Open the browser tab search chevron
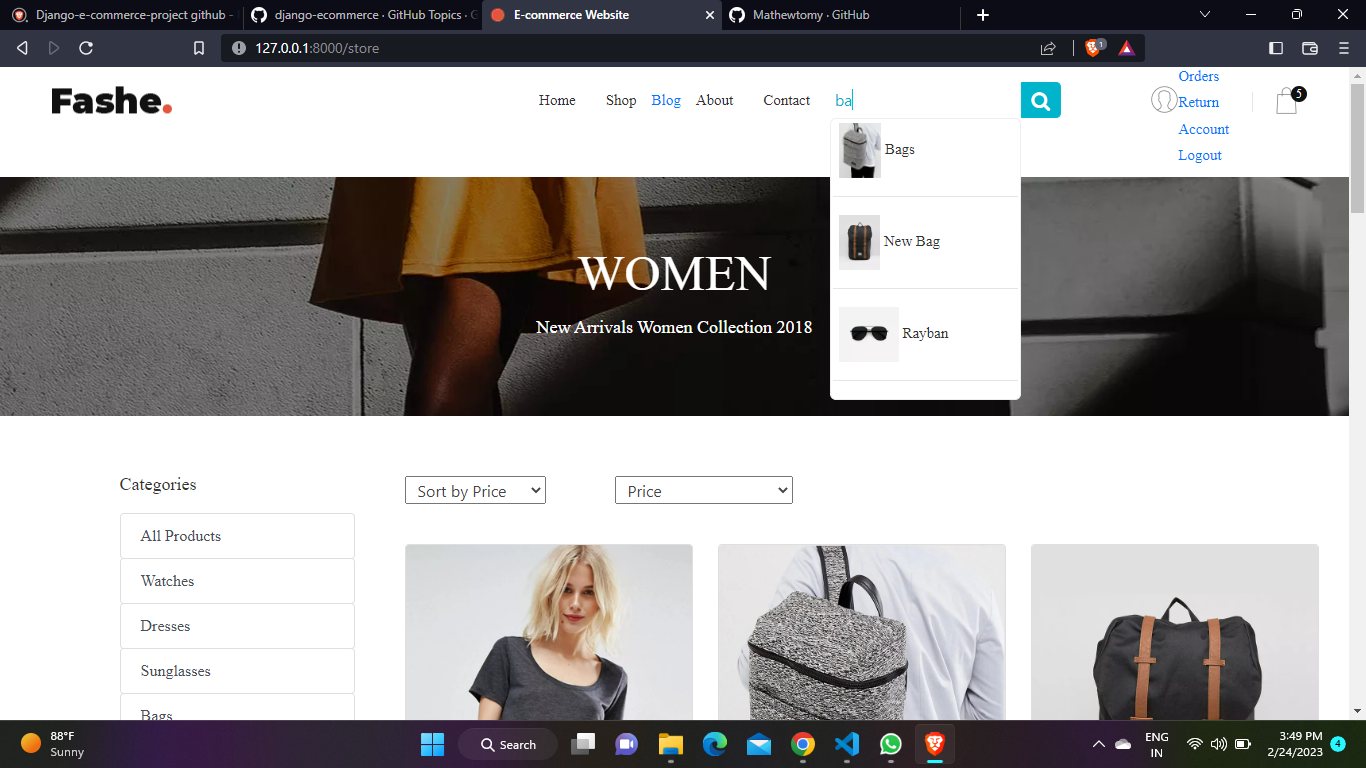Screen dimensions: 1366x768 click(1205, 15)
